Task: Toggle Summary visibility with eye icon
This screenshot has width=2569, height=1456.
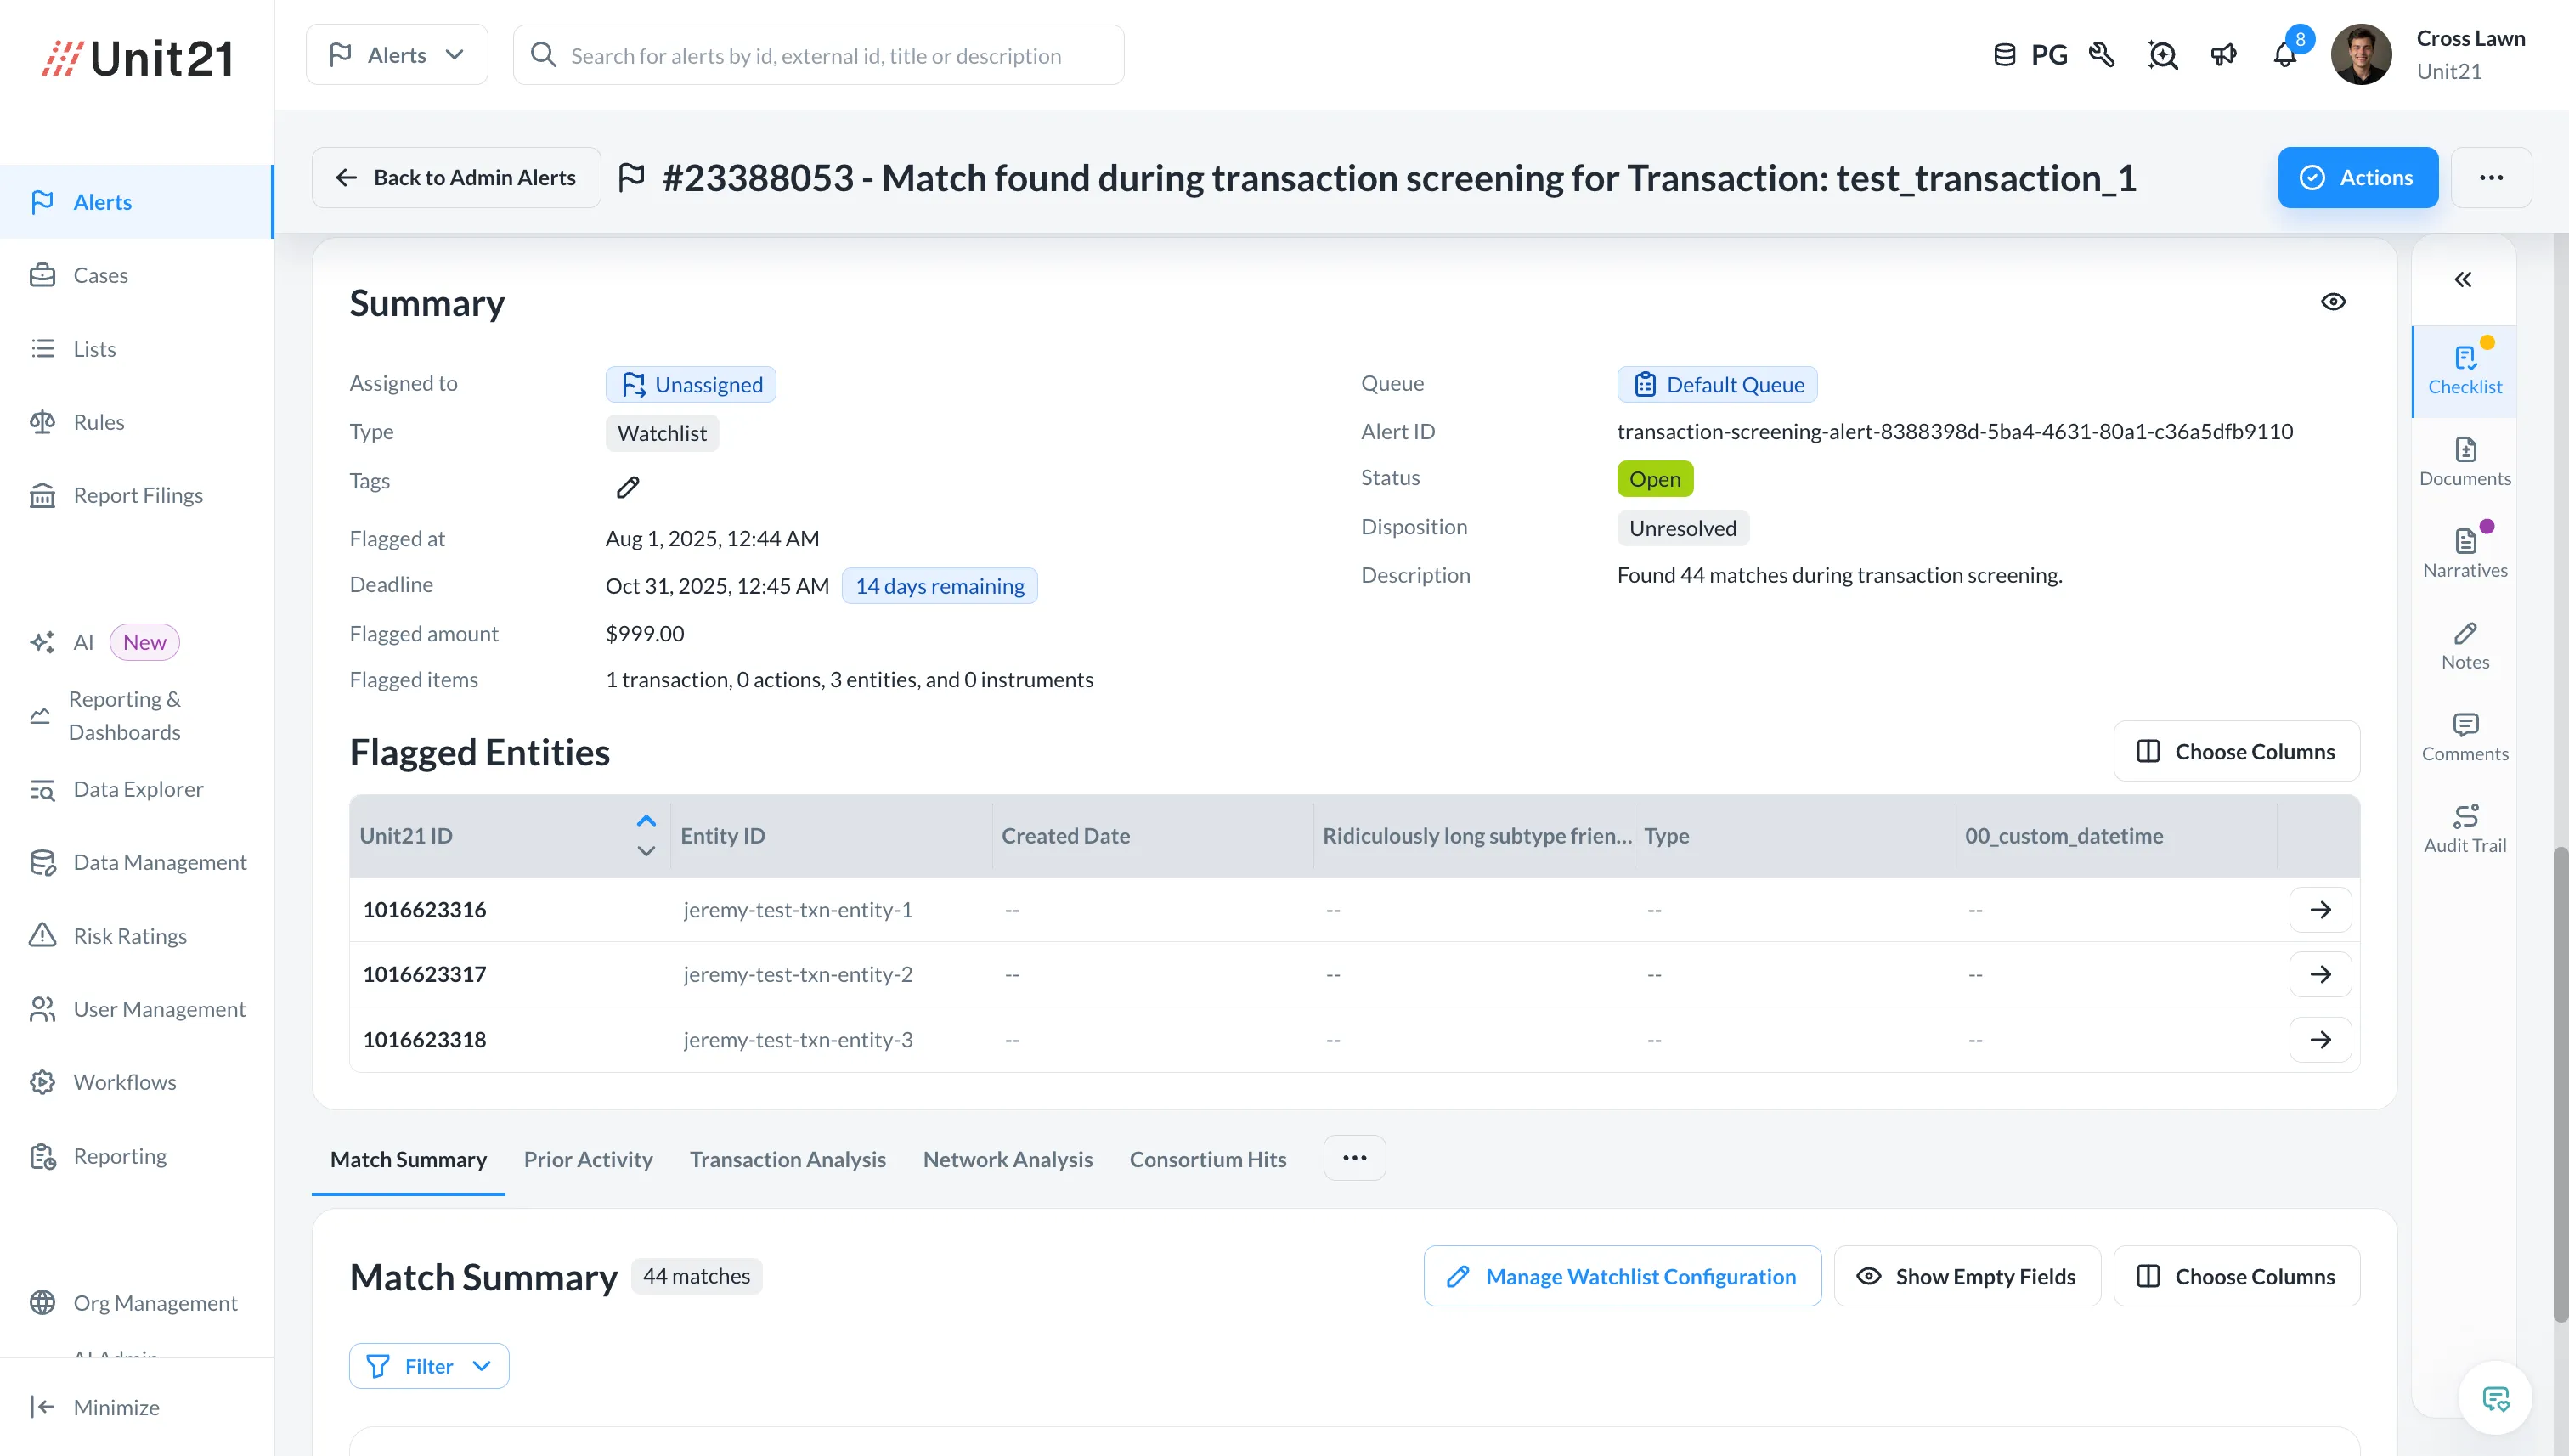Action: click(2333, 302)
